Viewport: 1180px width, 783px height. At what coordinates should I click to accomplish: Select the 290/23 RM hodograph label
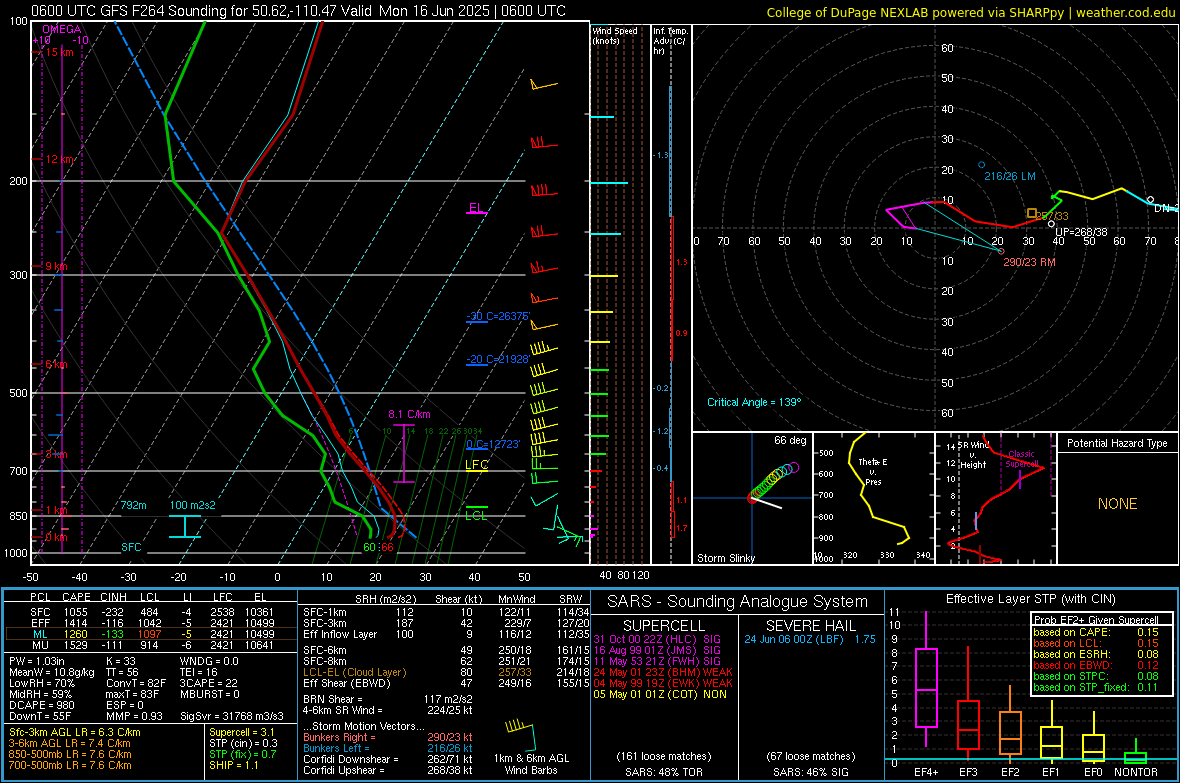point(1029,263)
